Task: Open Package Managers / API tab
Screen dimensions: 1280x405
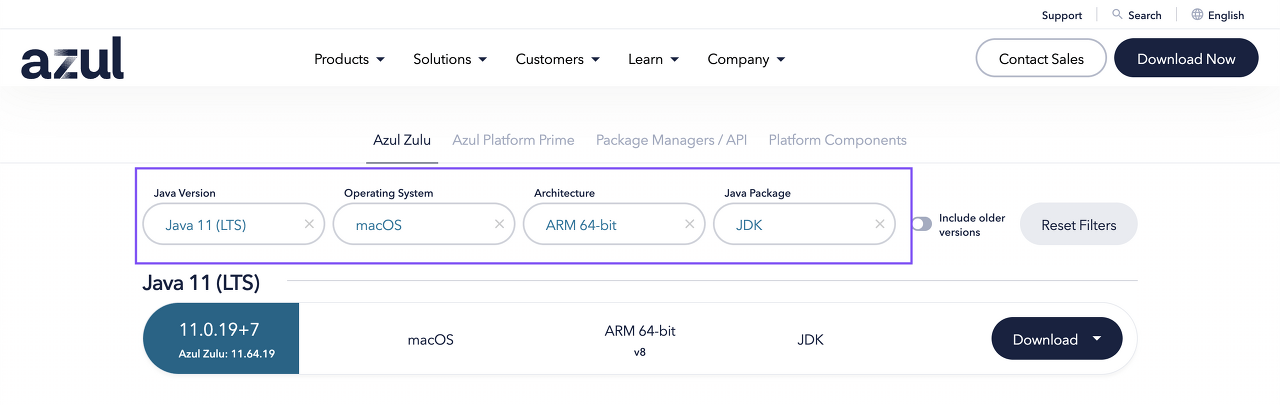Action: (671, 140)
